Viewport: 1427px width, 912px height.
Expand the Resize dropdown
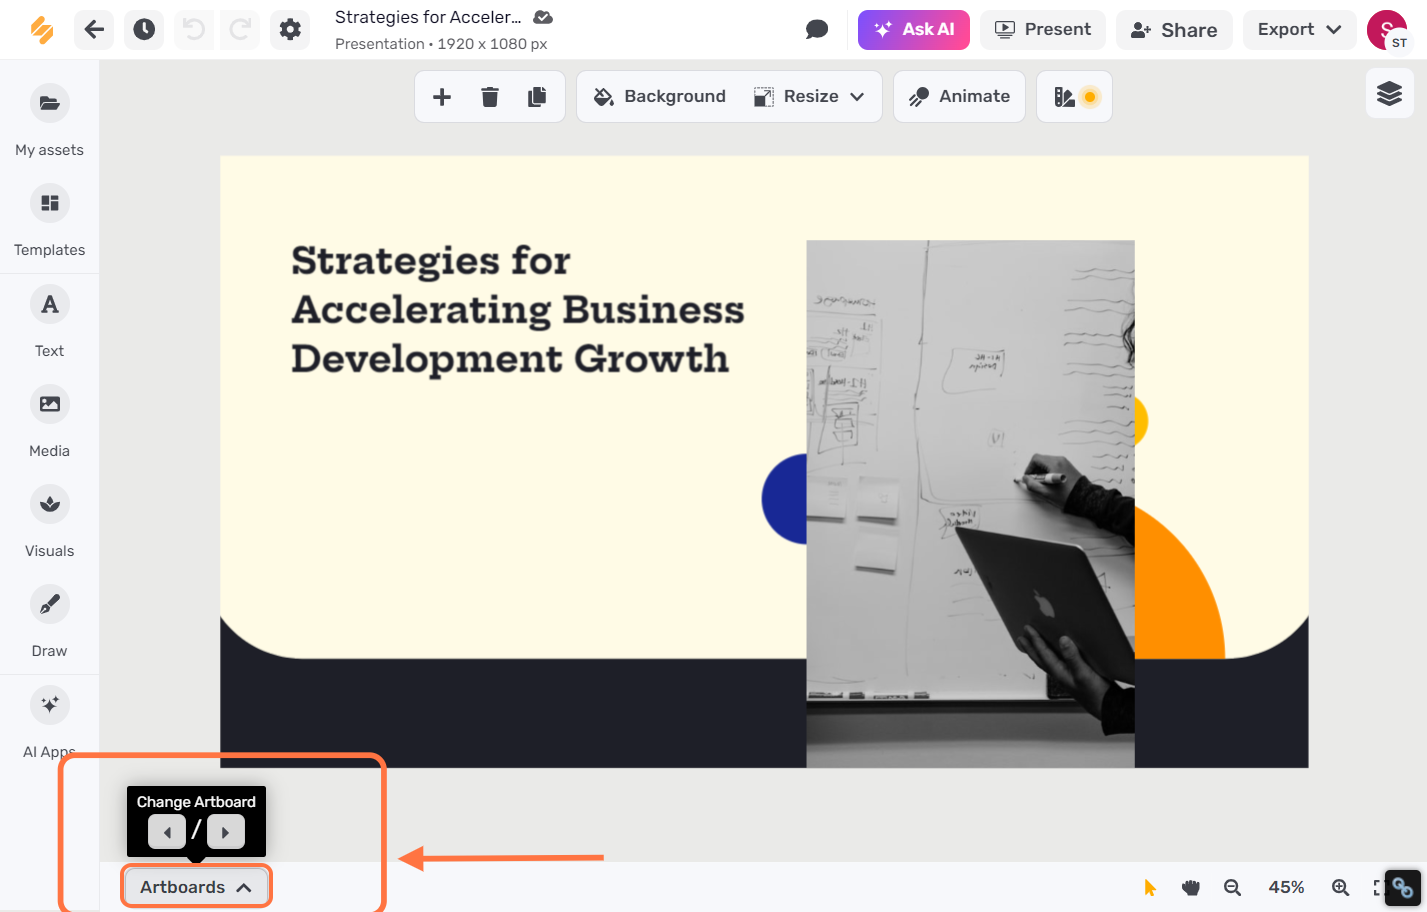[809, 97]
